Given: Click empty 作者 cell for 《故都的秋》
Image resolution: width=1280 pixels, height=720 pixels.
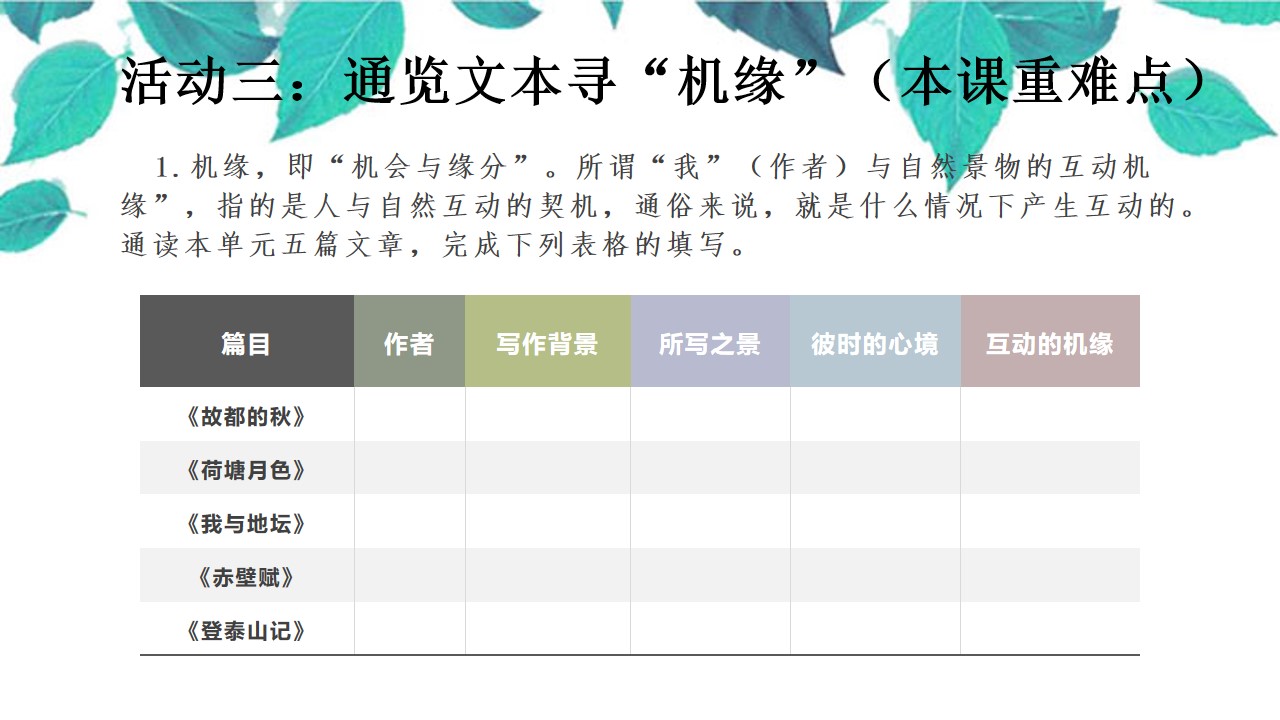Looking at the screenshot, I should [x=409, y=415].
